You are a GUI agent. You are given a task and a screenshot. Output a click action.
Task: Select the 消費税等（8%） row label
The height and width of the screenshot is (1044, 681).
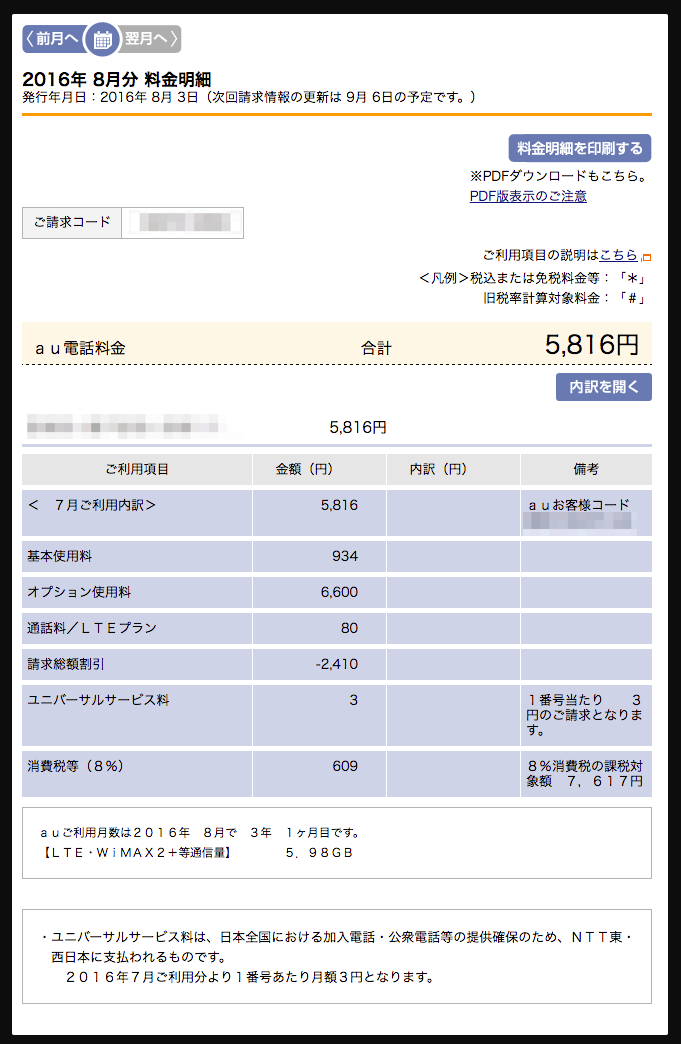(x=76, y=766)
